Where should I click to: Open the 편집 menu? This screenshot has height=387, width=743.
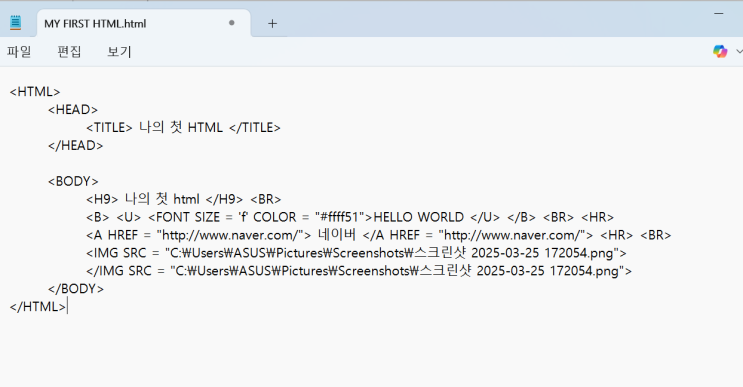(x=69, y=51)
